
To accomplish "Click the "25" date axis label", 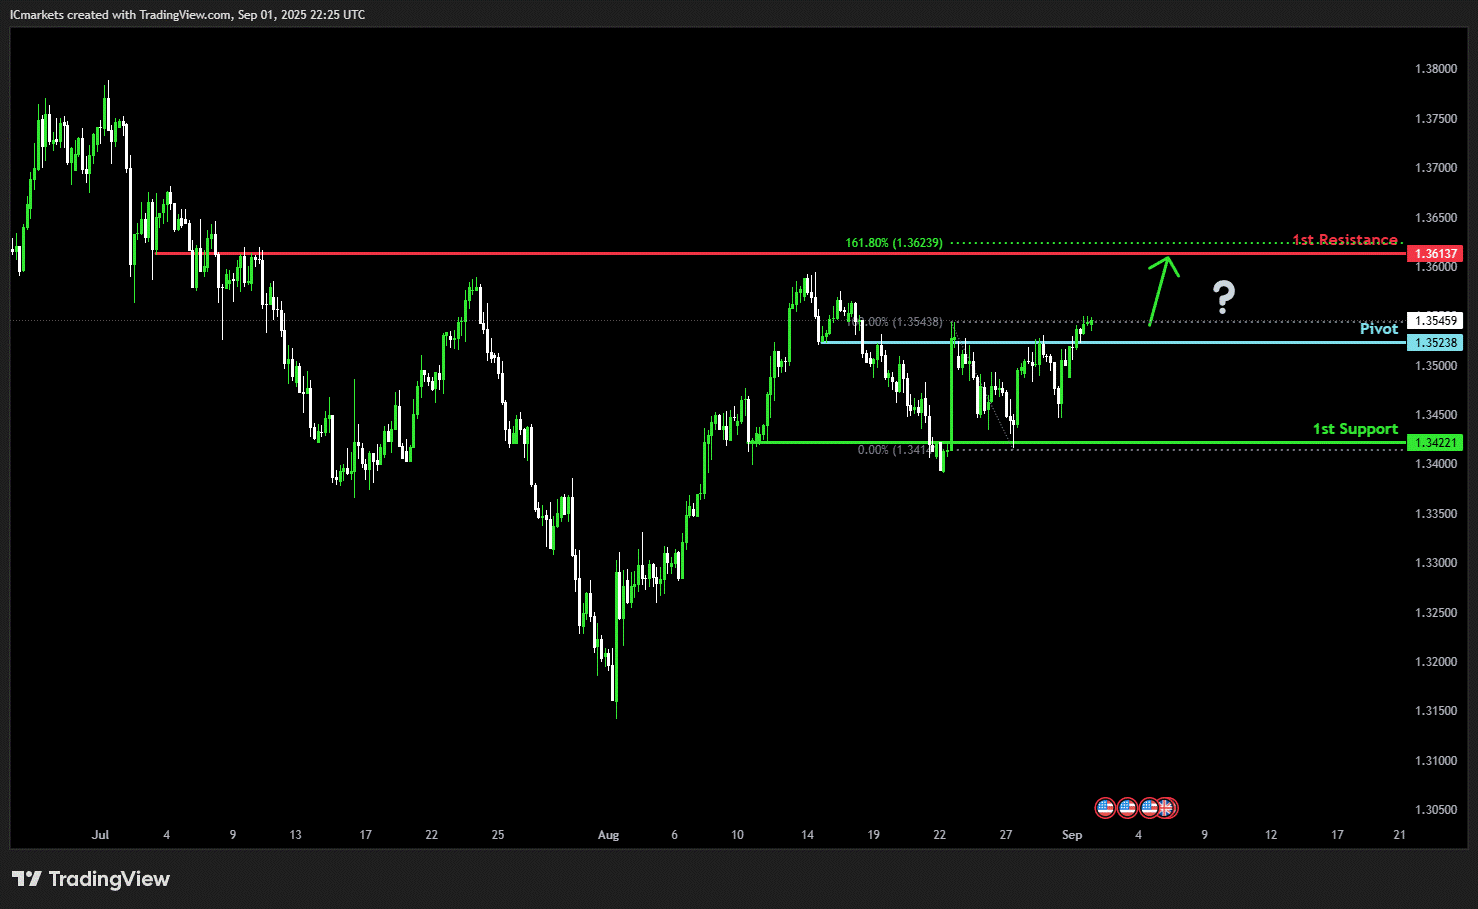I will pos(498,835).
